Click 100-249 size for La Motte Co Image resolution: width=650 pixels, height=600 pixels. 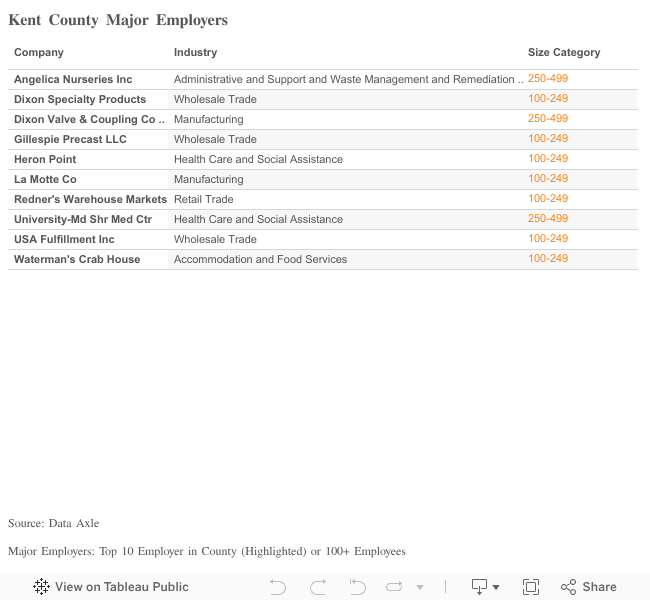tap(548, 178)
